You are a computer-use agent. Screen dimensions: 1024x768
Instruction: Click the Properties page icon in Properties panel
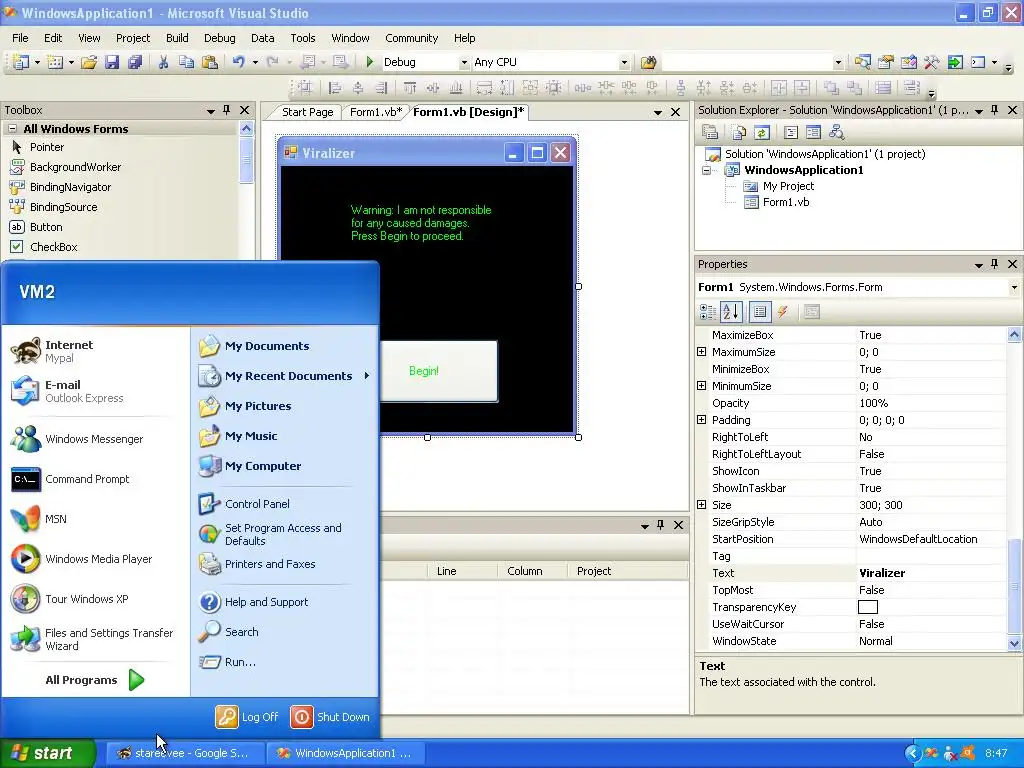tap(760, 312)
